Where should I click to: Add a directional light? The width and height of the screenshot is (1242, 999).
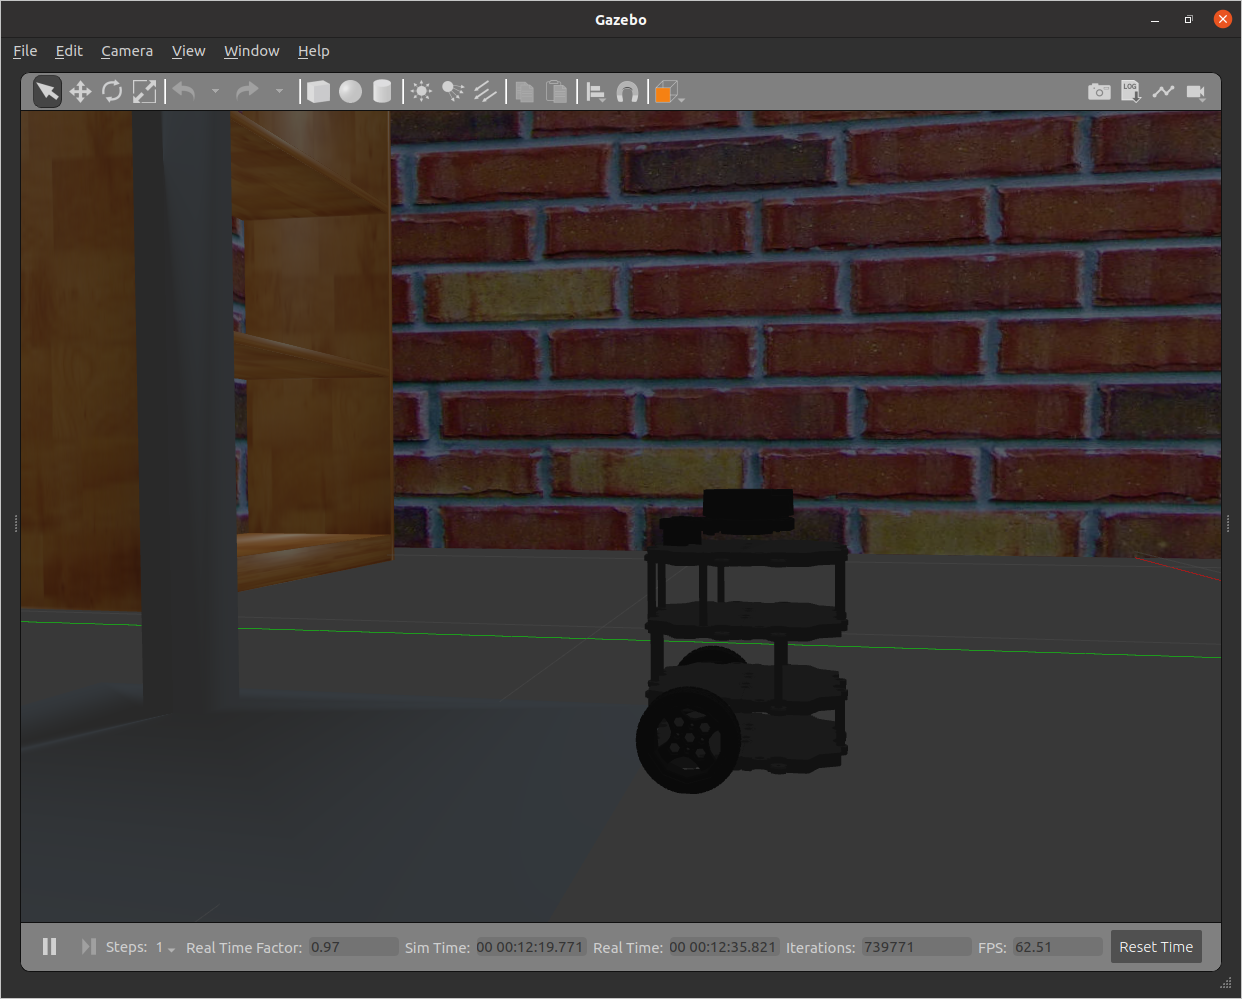click(x=485, y=92)
